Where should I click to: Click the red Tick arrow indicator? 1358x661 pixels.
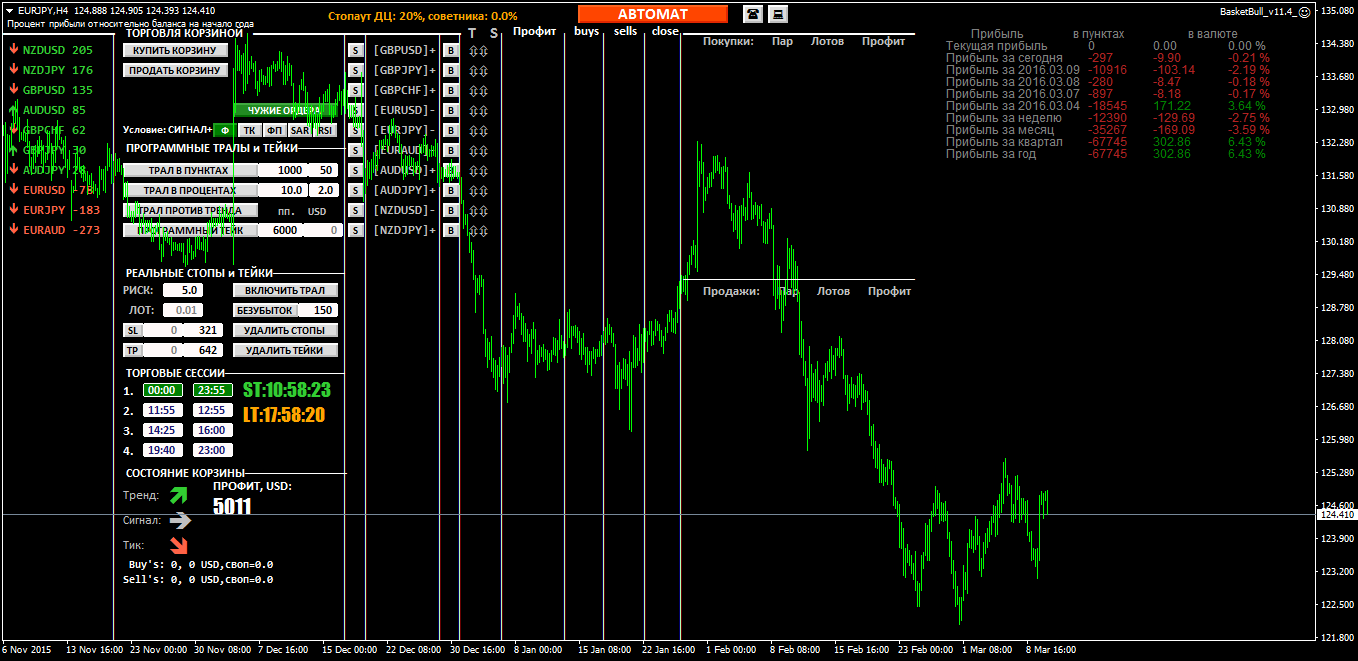(179, 545)
